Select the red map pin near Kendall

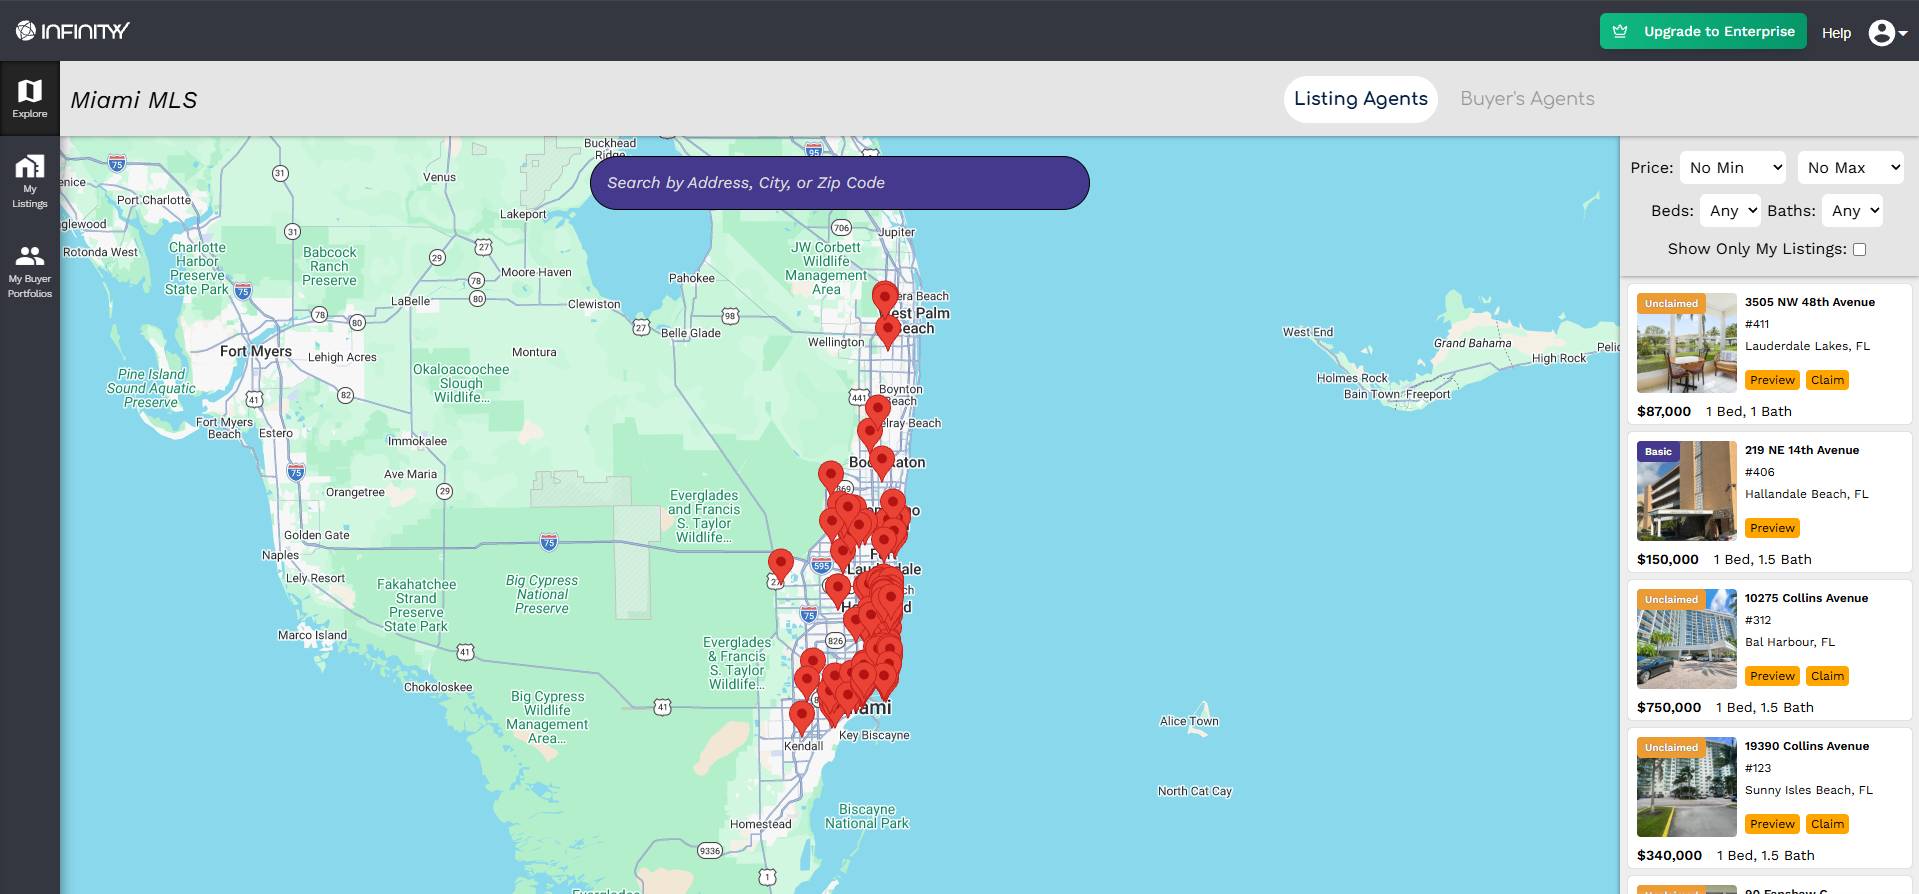[801, 717]
